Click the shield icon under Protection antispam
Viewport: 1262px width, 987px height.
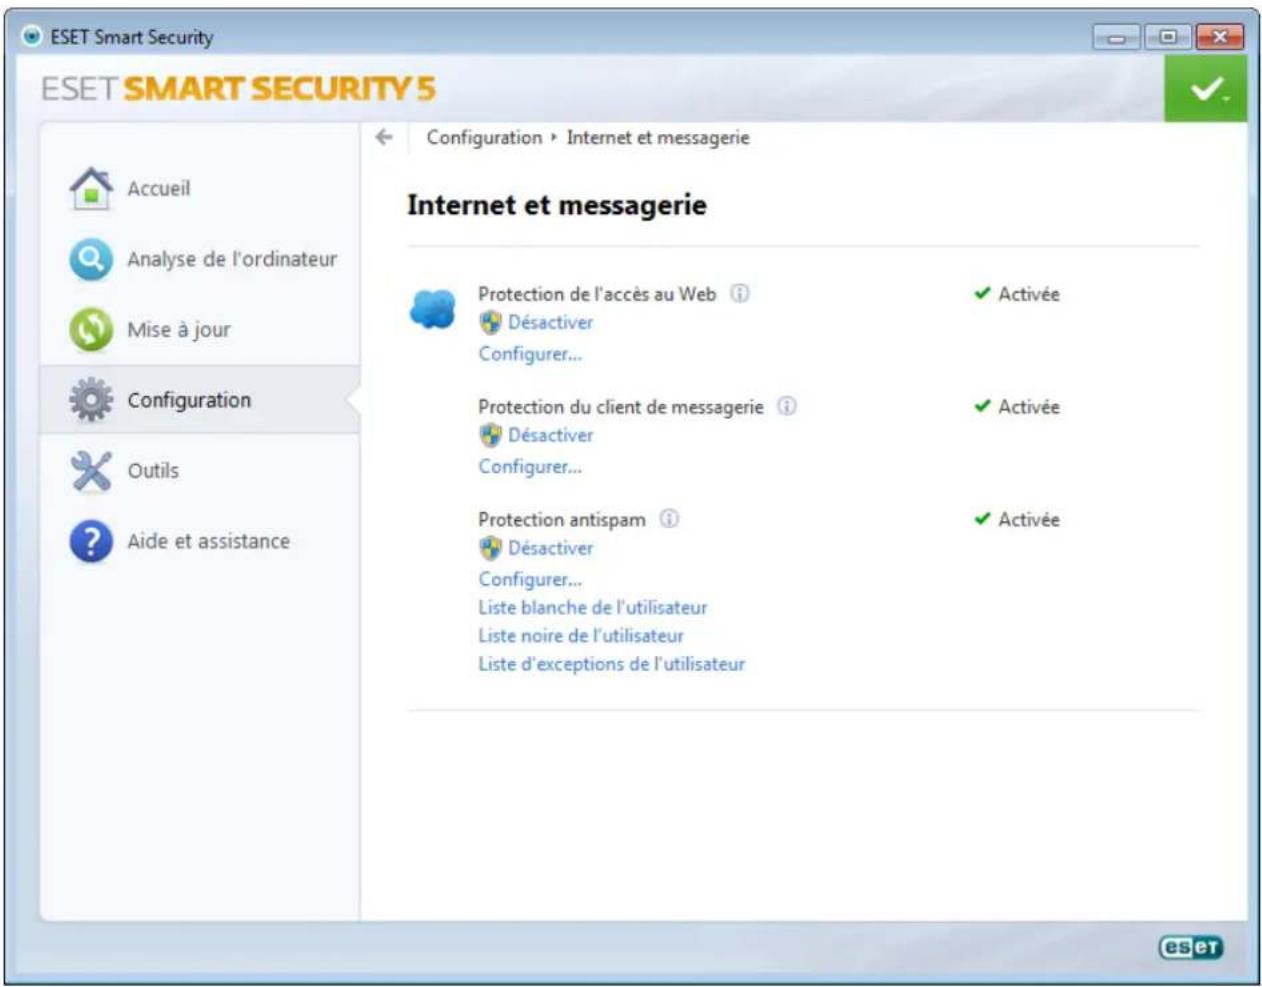[490, 548]
